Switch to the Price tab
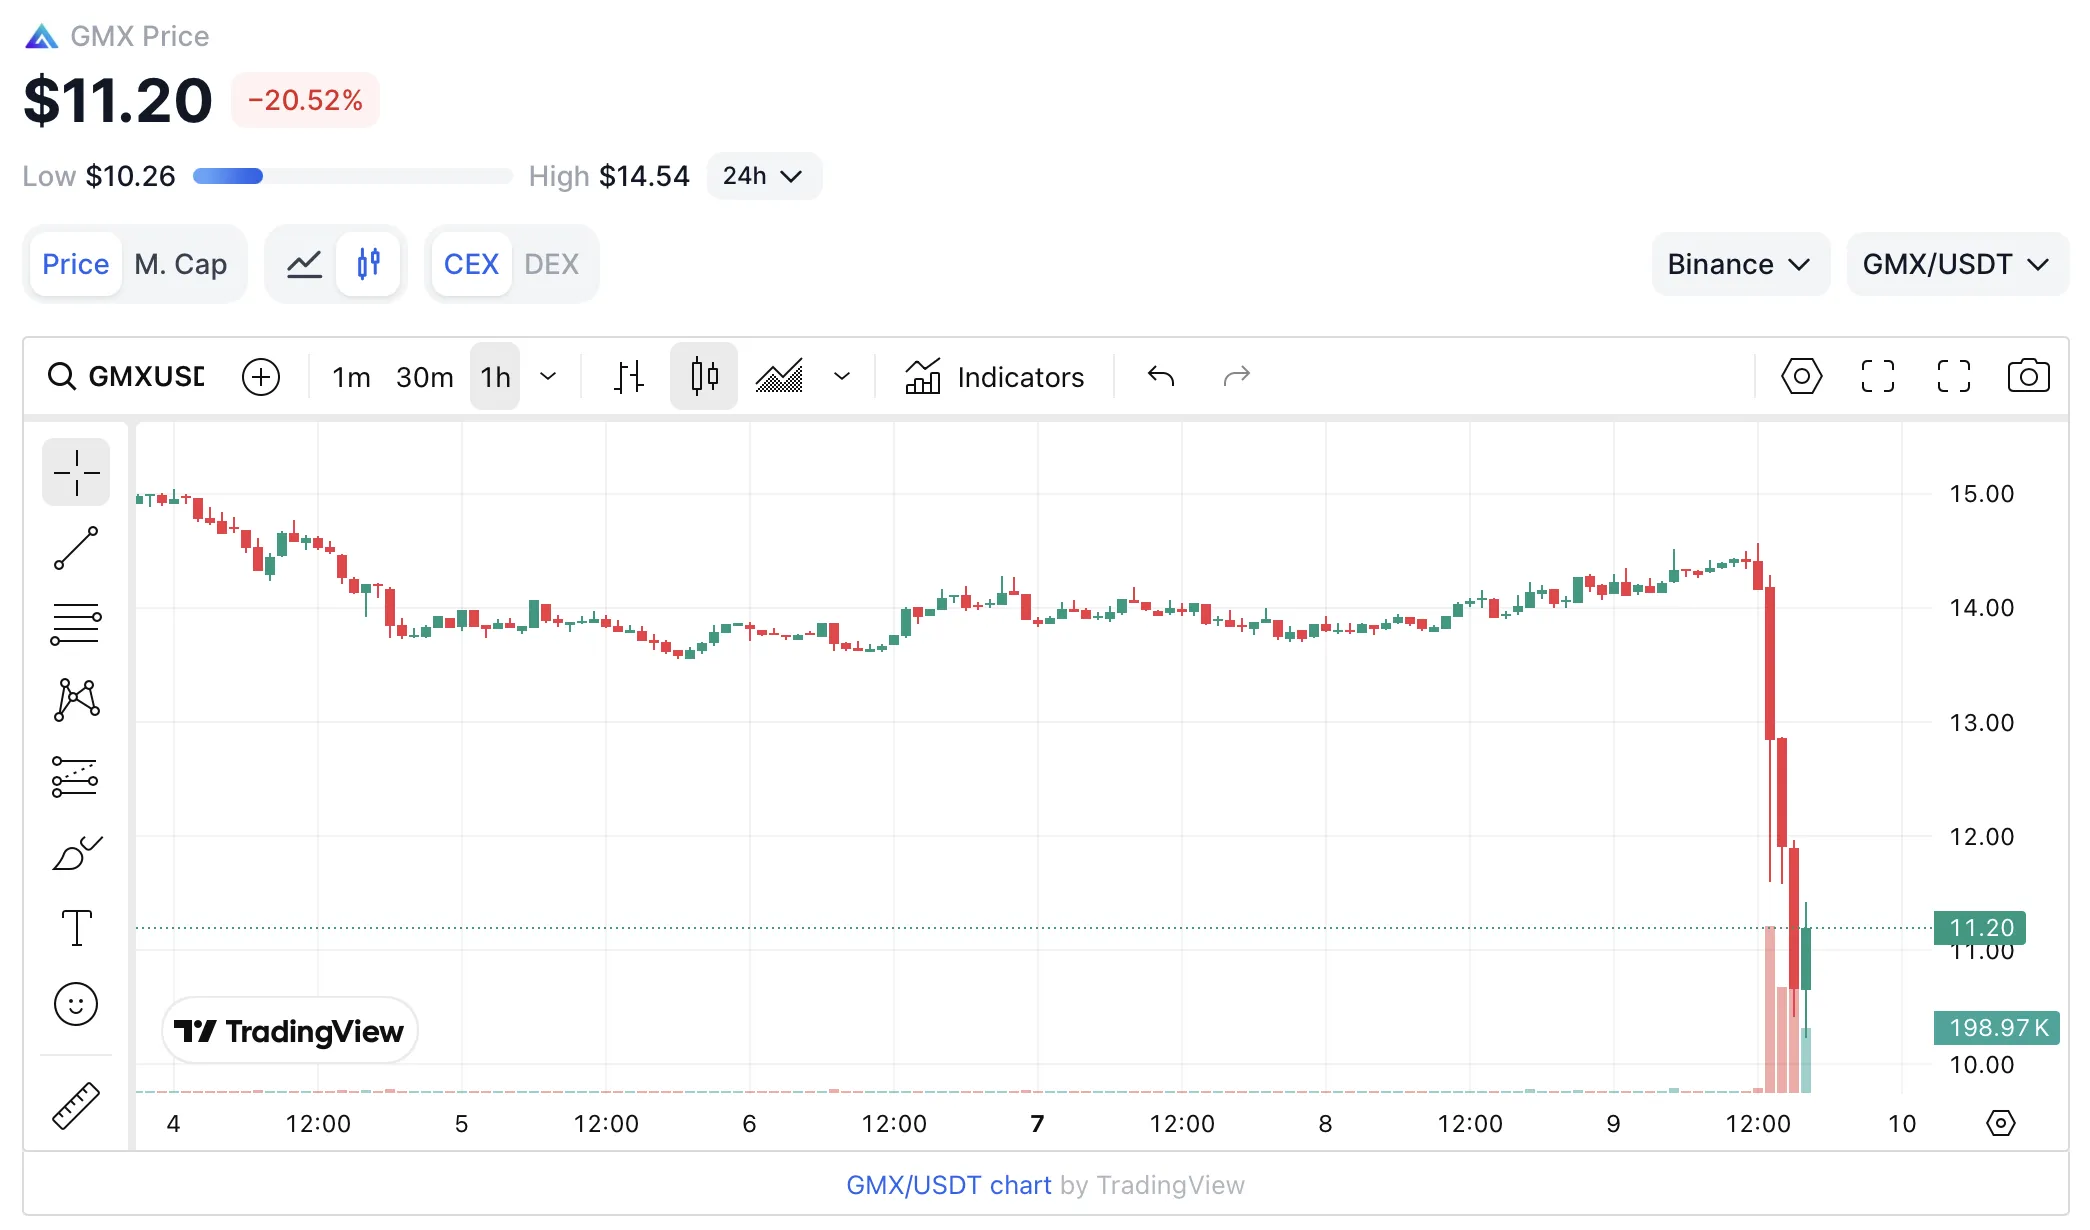 [76, 264]
